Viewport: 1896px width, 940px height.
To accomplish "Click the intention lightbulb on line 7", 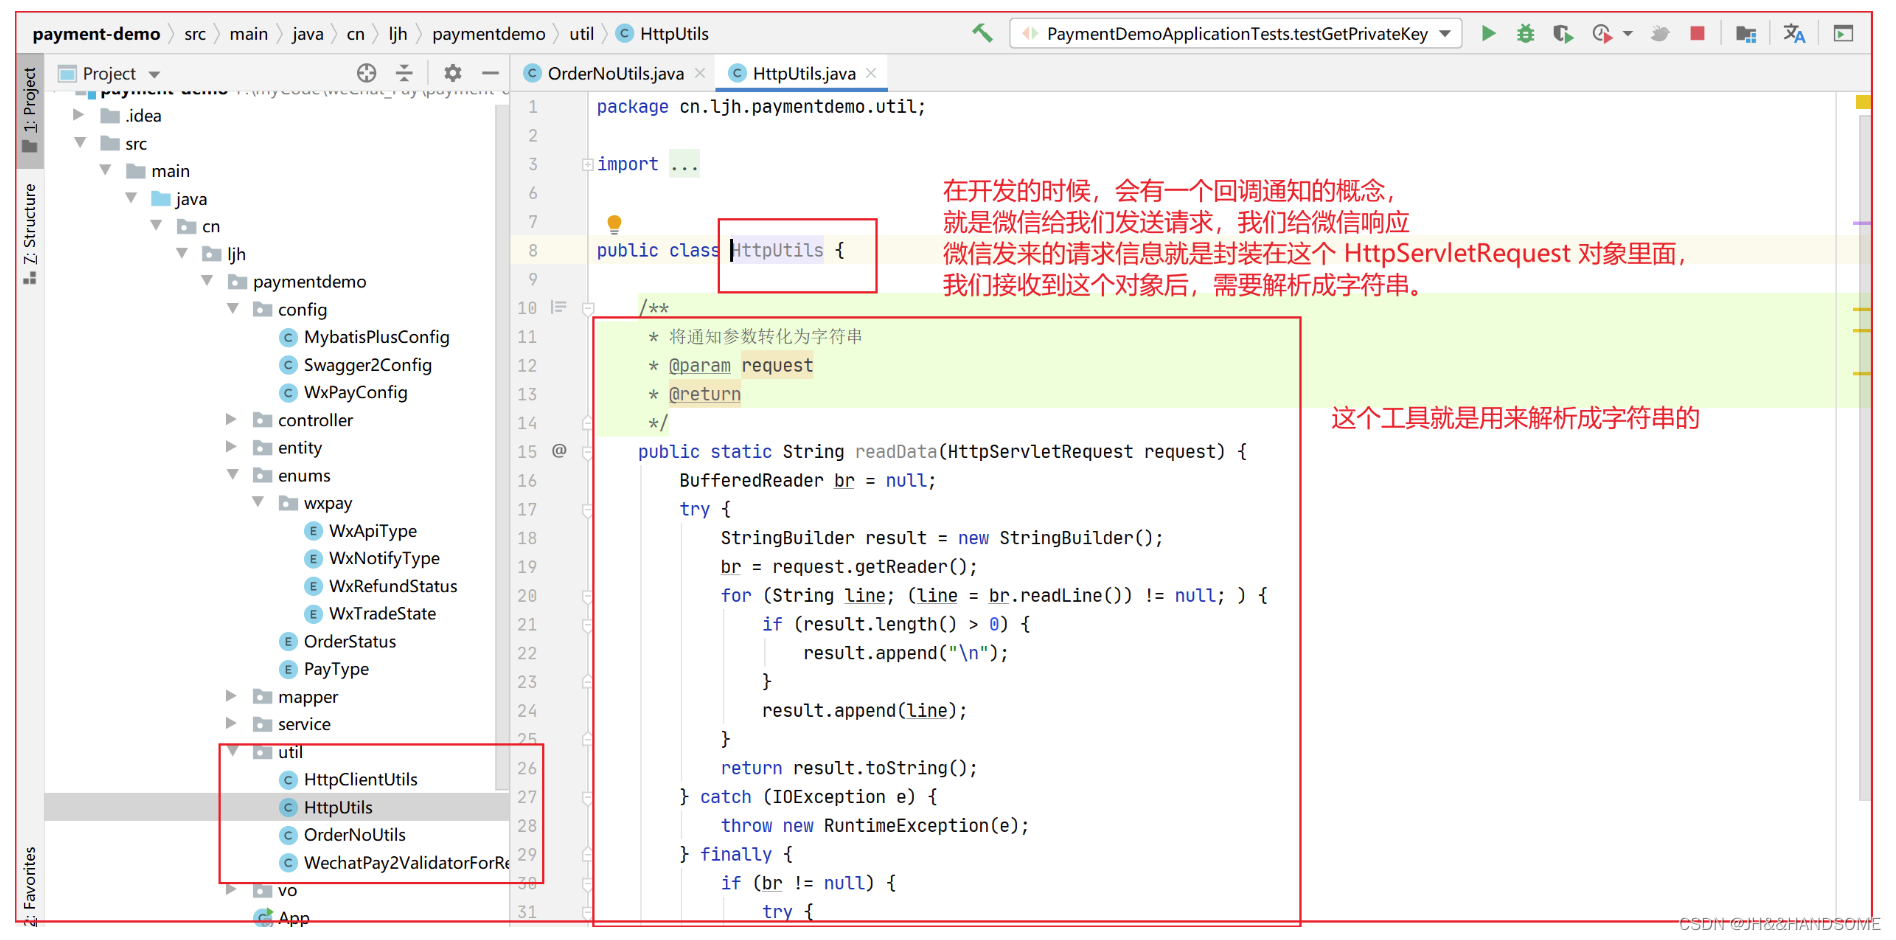I will (x=614, y=223).
